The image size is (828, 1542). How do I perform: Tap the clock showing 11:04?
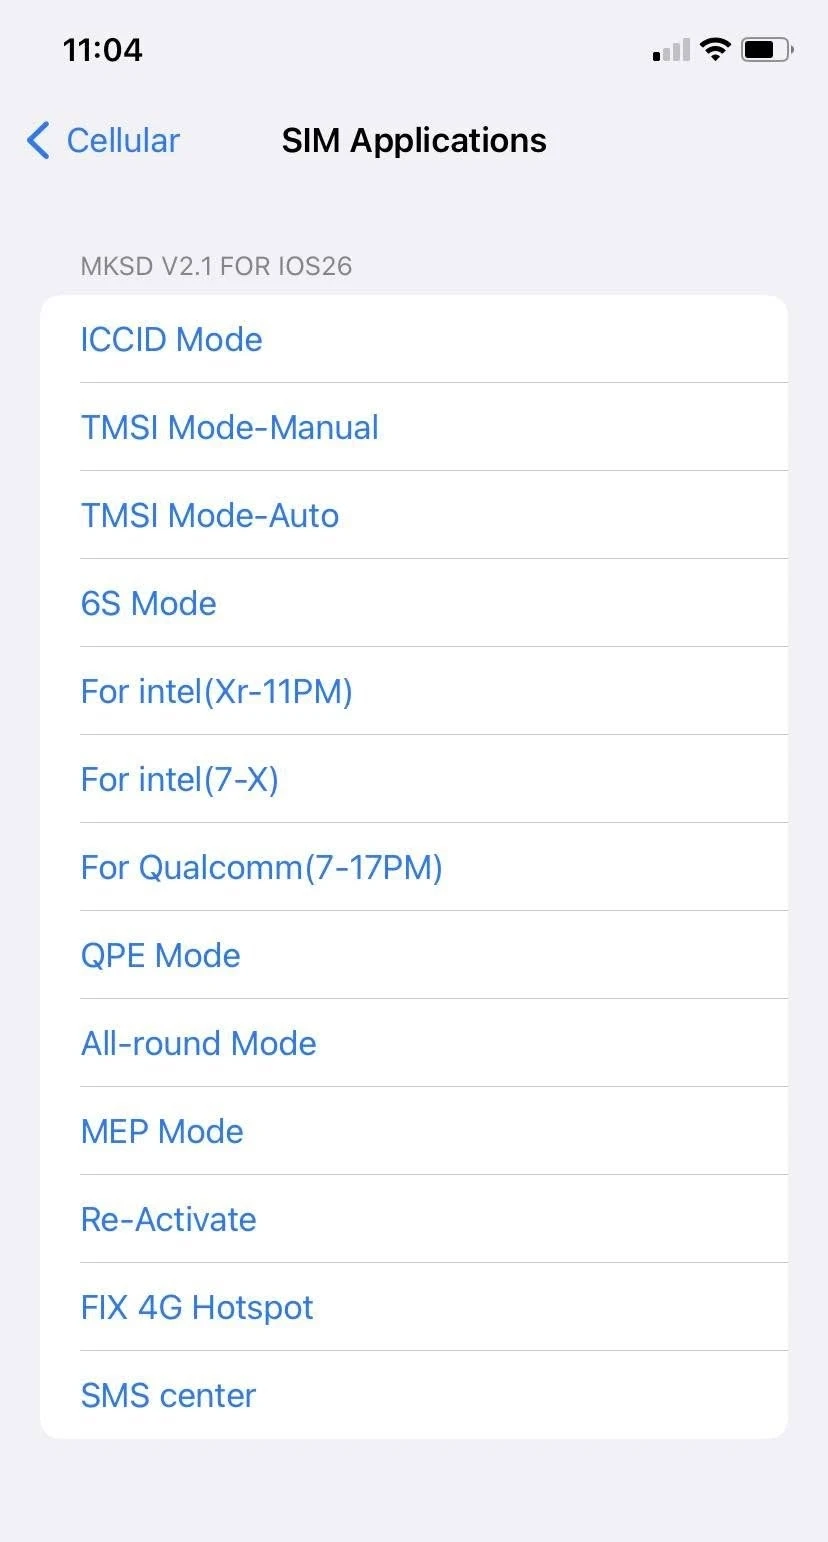click(103, 49)
